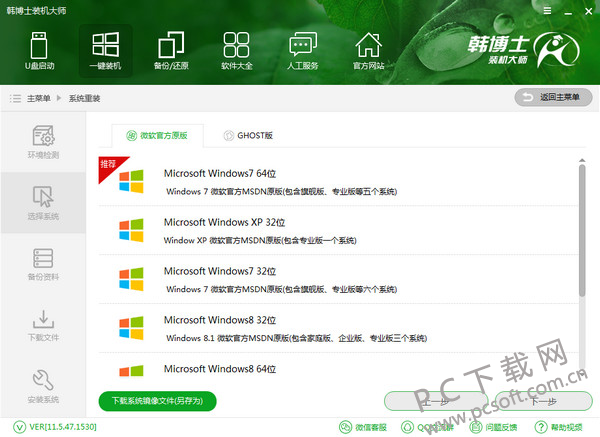Select Microsoft Windows XP 32位 system
This screenshot has height=437, width=600.
pyautogui.click(x=338, y=230)
